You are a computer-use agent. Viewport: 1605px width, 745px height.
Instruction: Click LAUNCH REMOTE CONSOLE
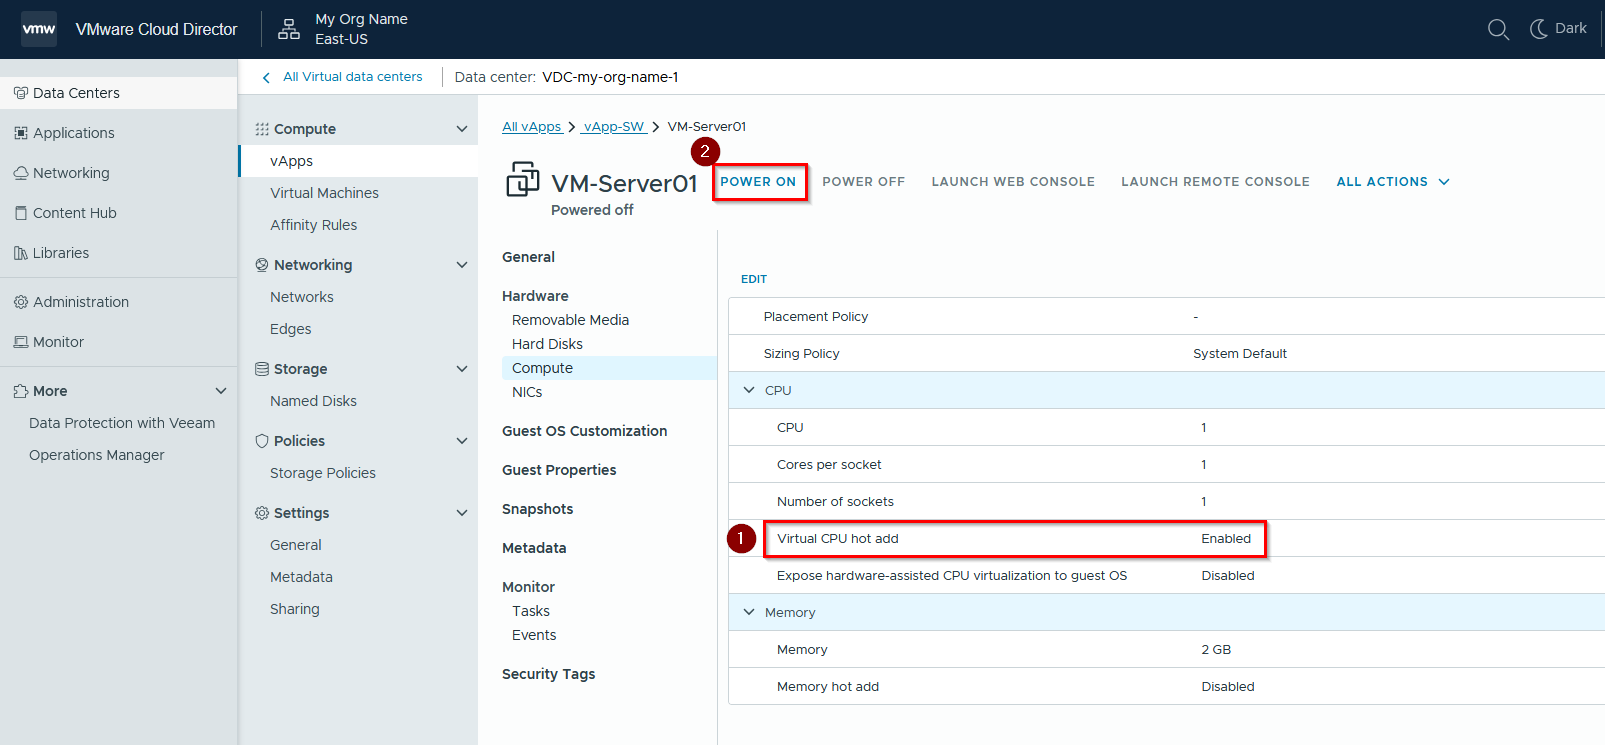coord(1215,182)
